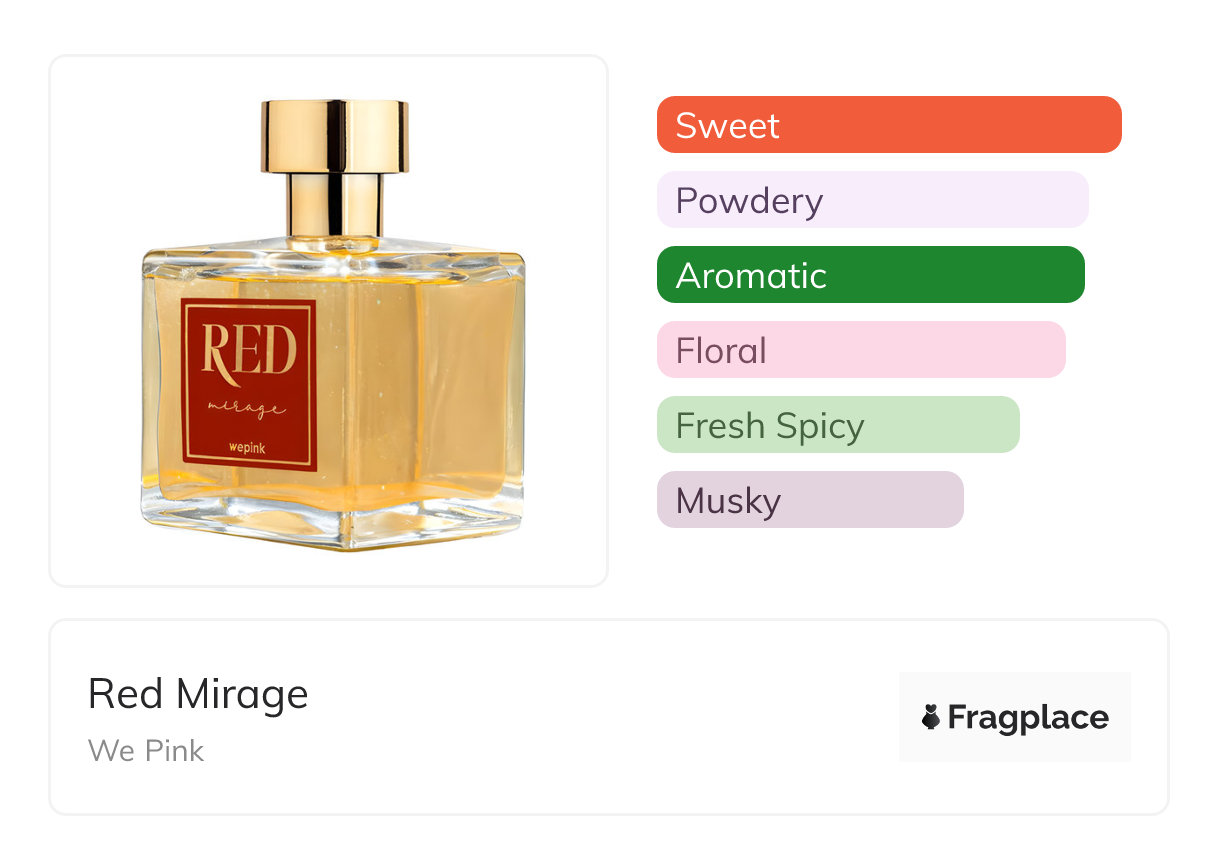Click the word Sweet in the orange bar
The image size is (1218, 864).
point(727,125)
